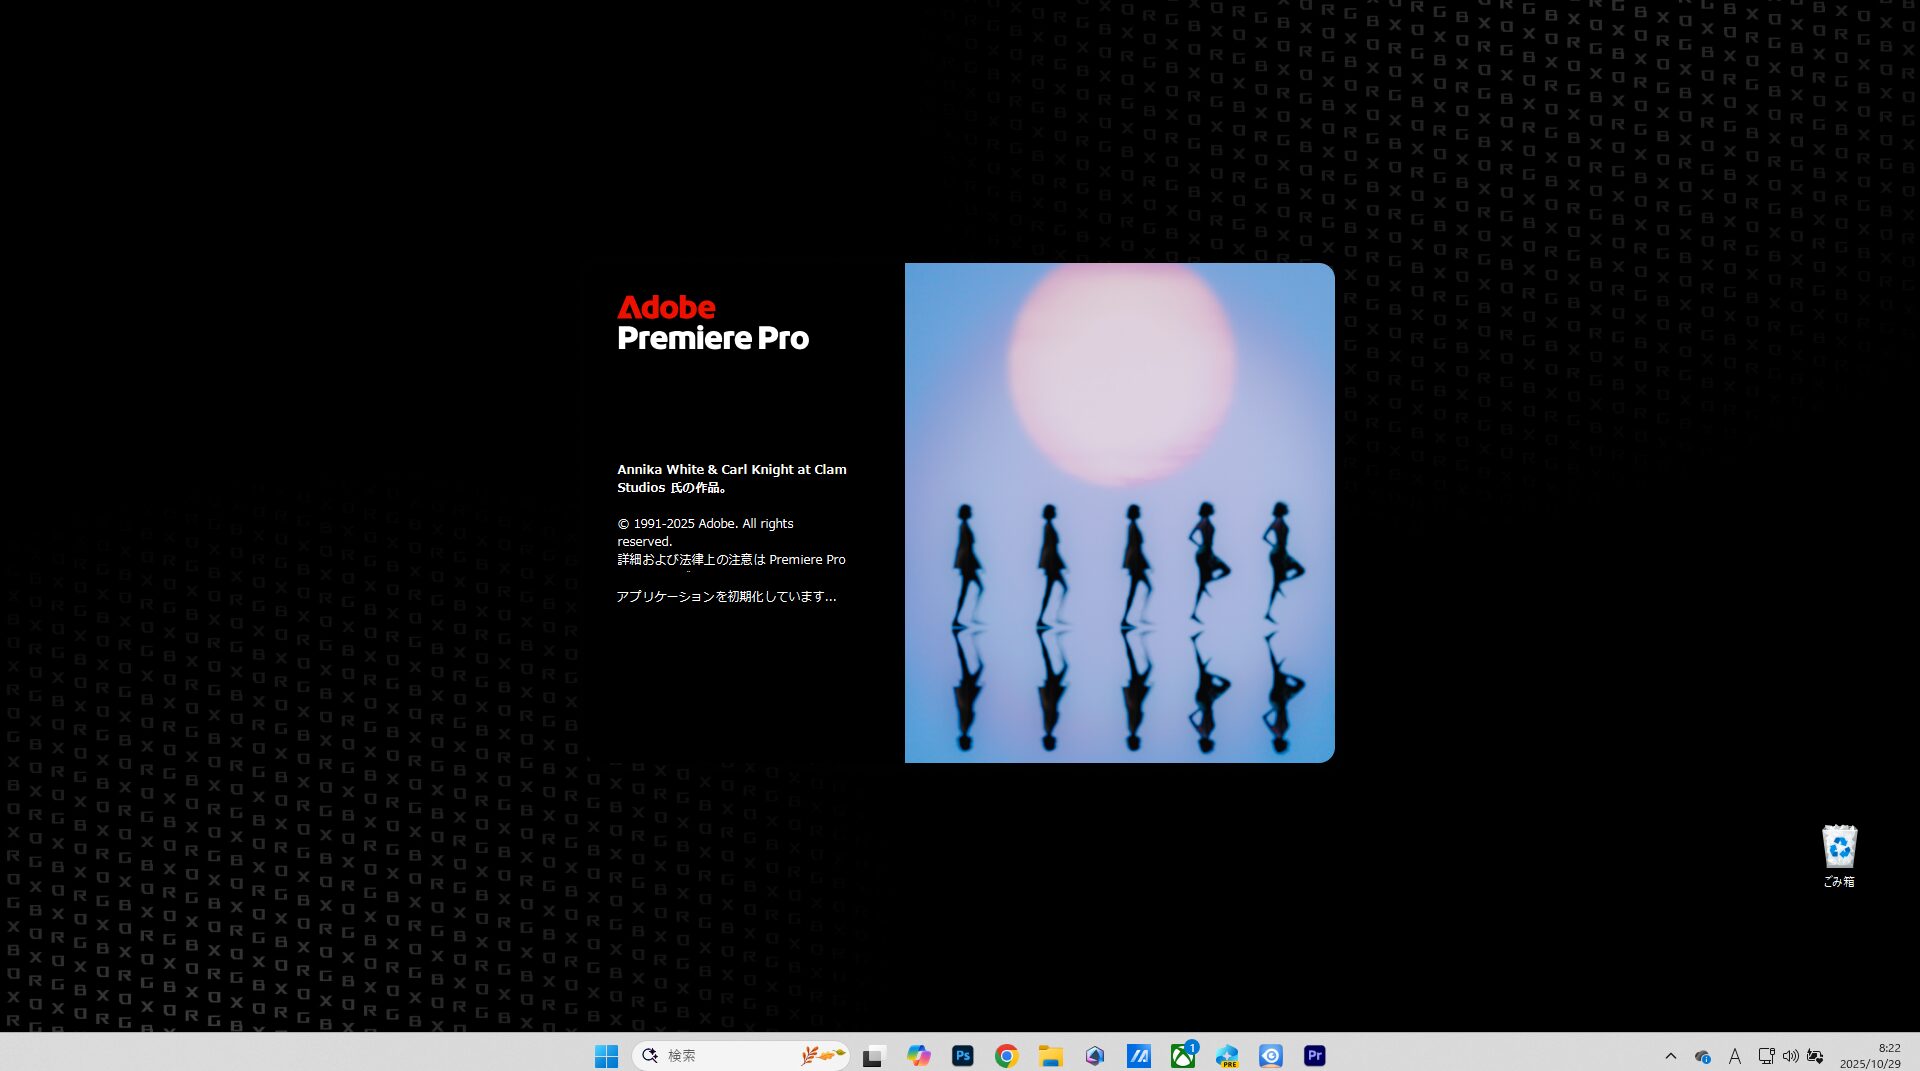
Task: Switch to Premiere Pro in the taskbar
Action: pyautogui.click(x=1315, y=1056)
